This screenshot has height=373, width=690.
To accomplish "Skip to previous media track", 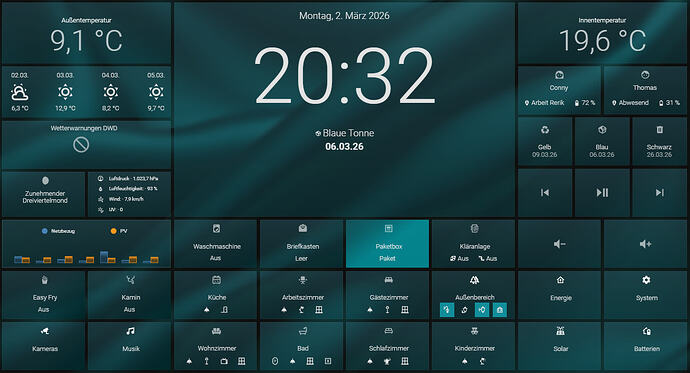I will [x=545, y=193].
